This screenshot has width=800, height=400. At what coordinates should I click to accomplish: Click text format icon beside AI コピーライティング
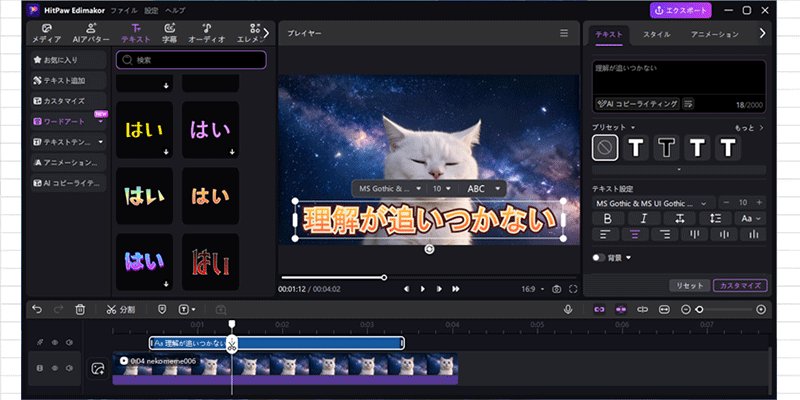(x=688, y=104)
